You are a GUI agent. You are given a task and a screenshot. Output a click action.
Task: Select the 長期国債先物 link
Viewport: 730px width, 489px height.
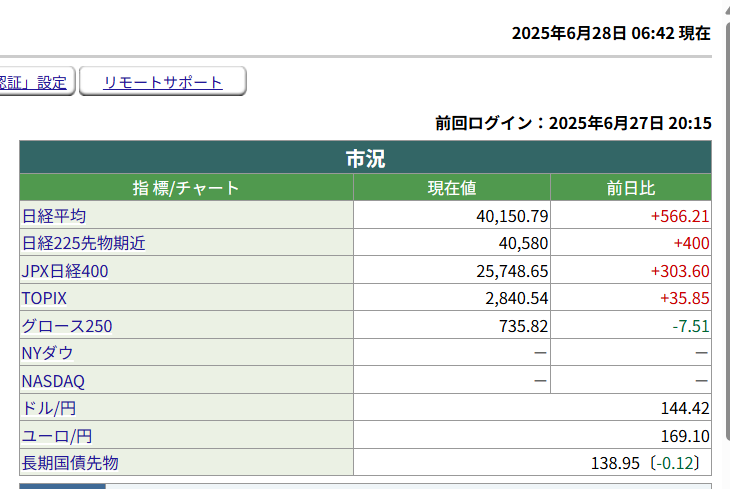tap(70, 463)
